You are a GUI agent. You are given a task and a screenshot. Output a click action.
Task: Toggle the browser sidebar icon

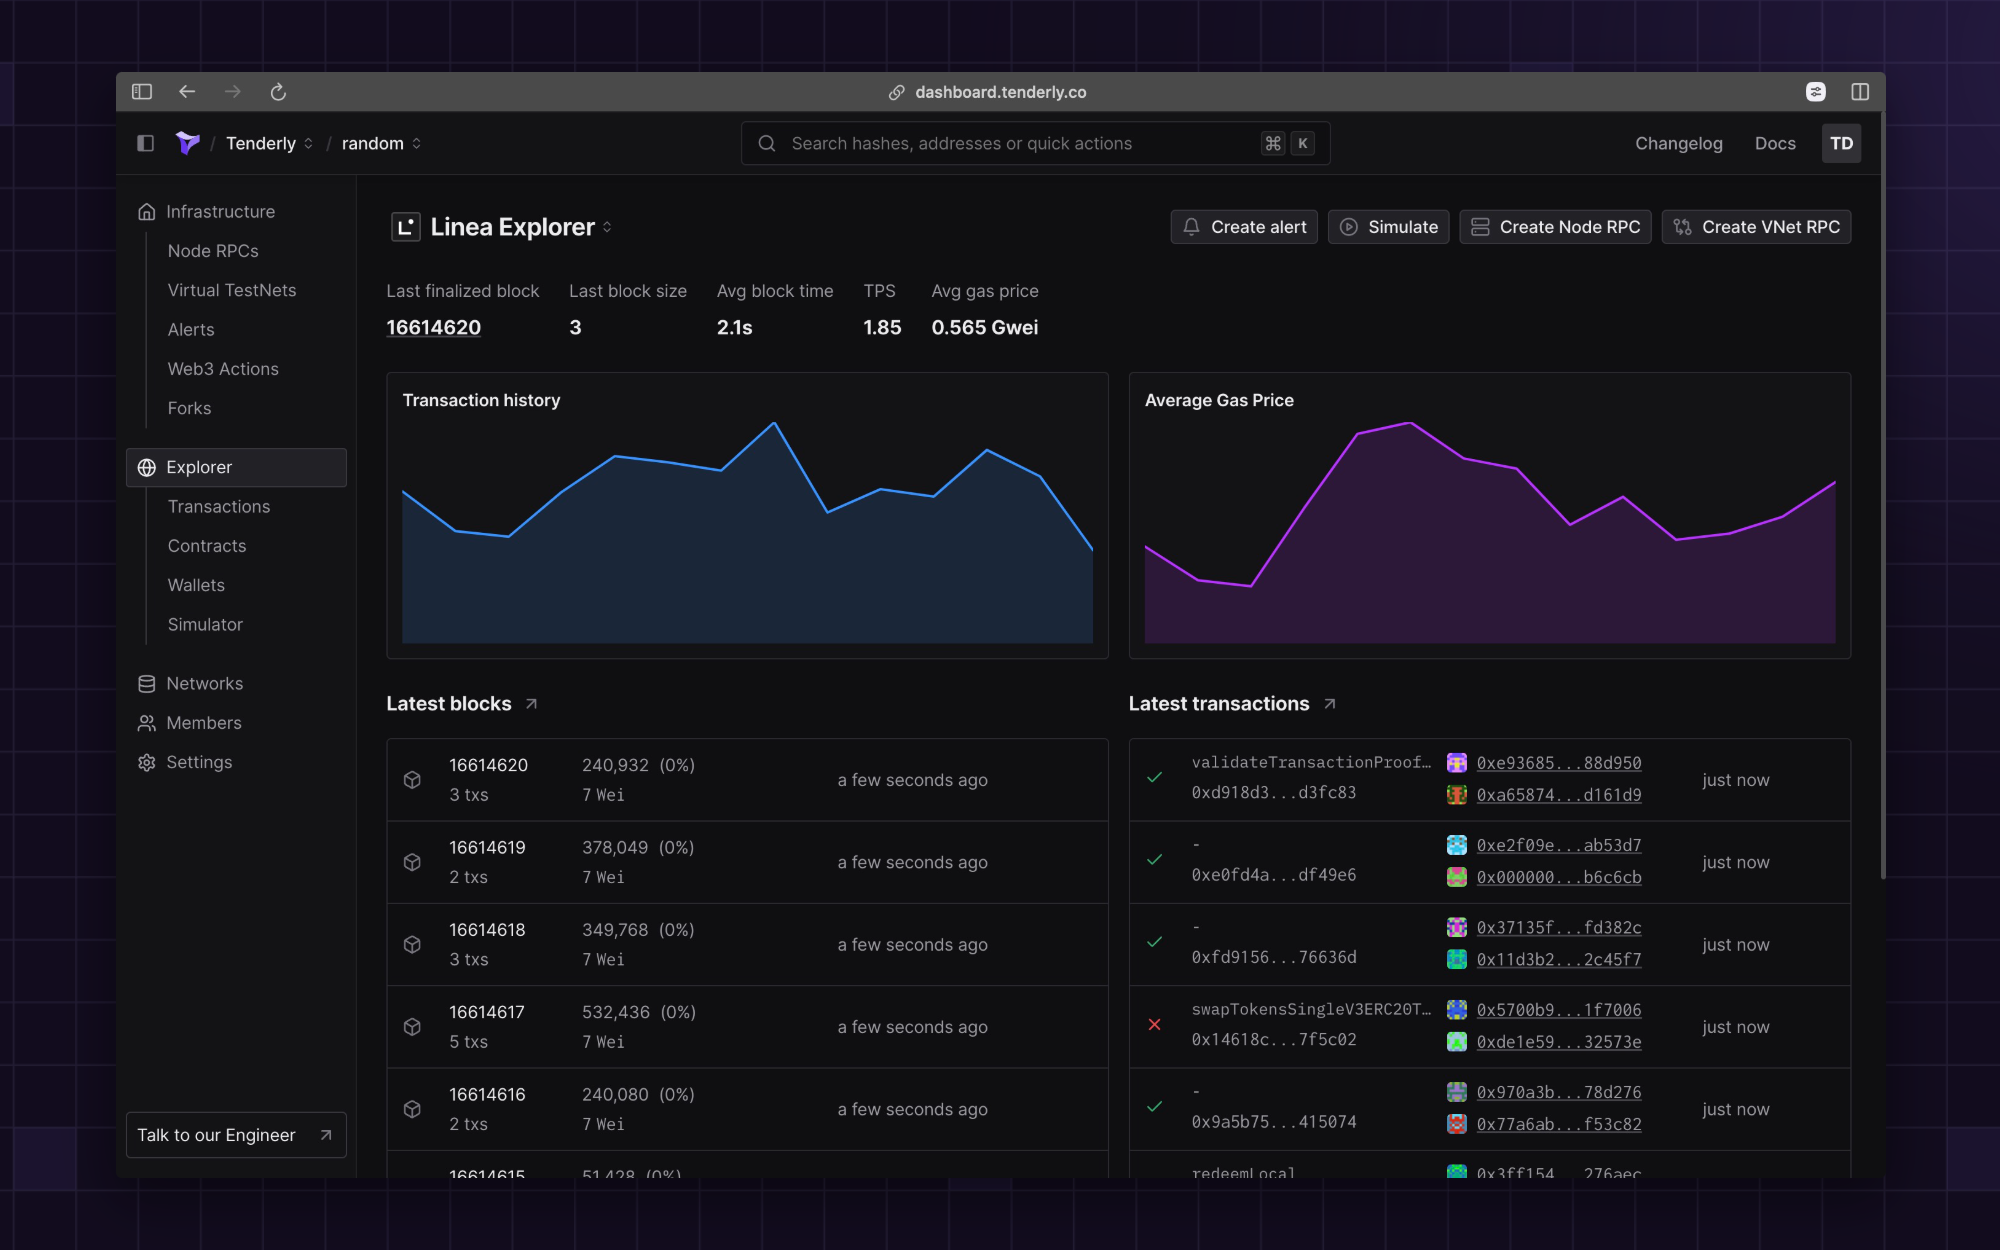(x=142, y=92)
